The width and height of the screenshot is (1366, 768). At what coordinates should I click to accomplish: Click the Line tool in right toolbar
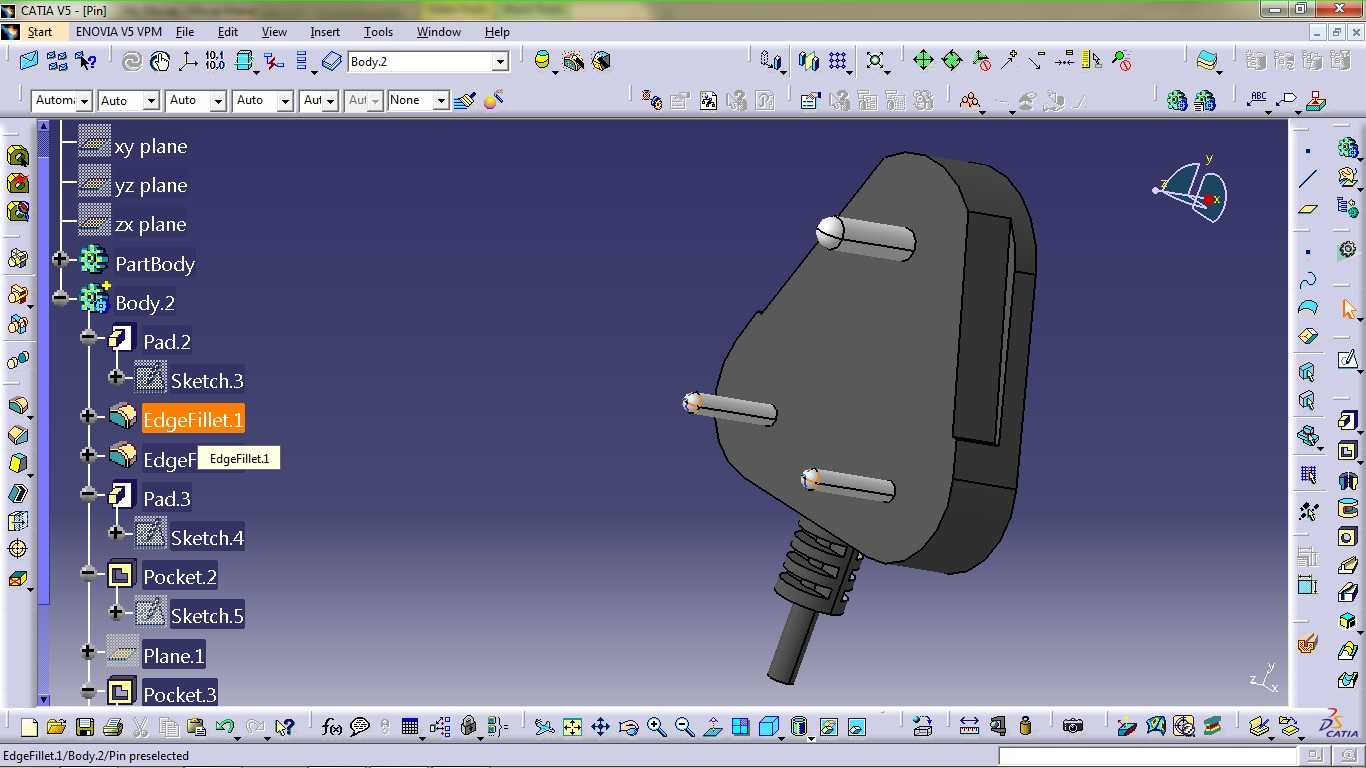coord(1308,180)
